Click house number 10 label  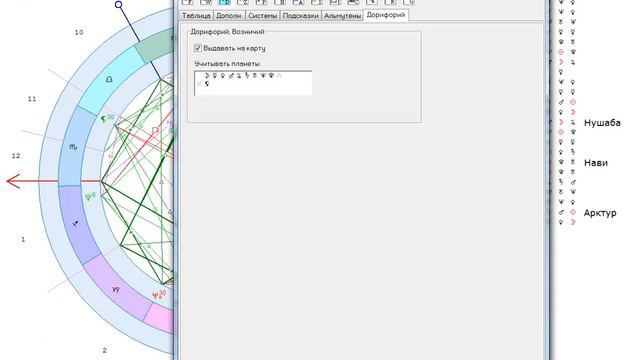(79, 32)
